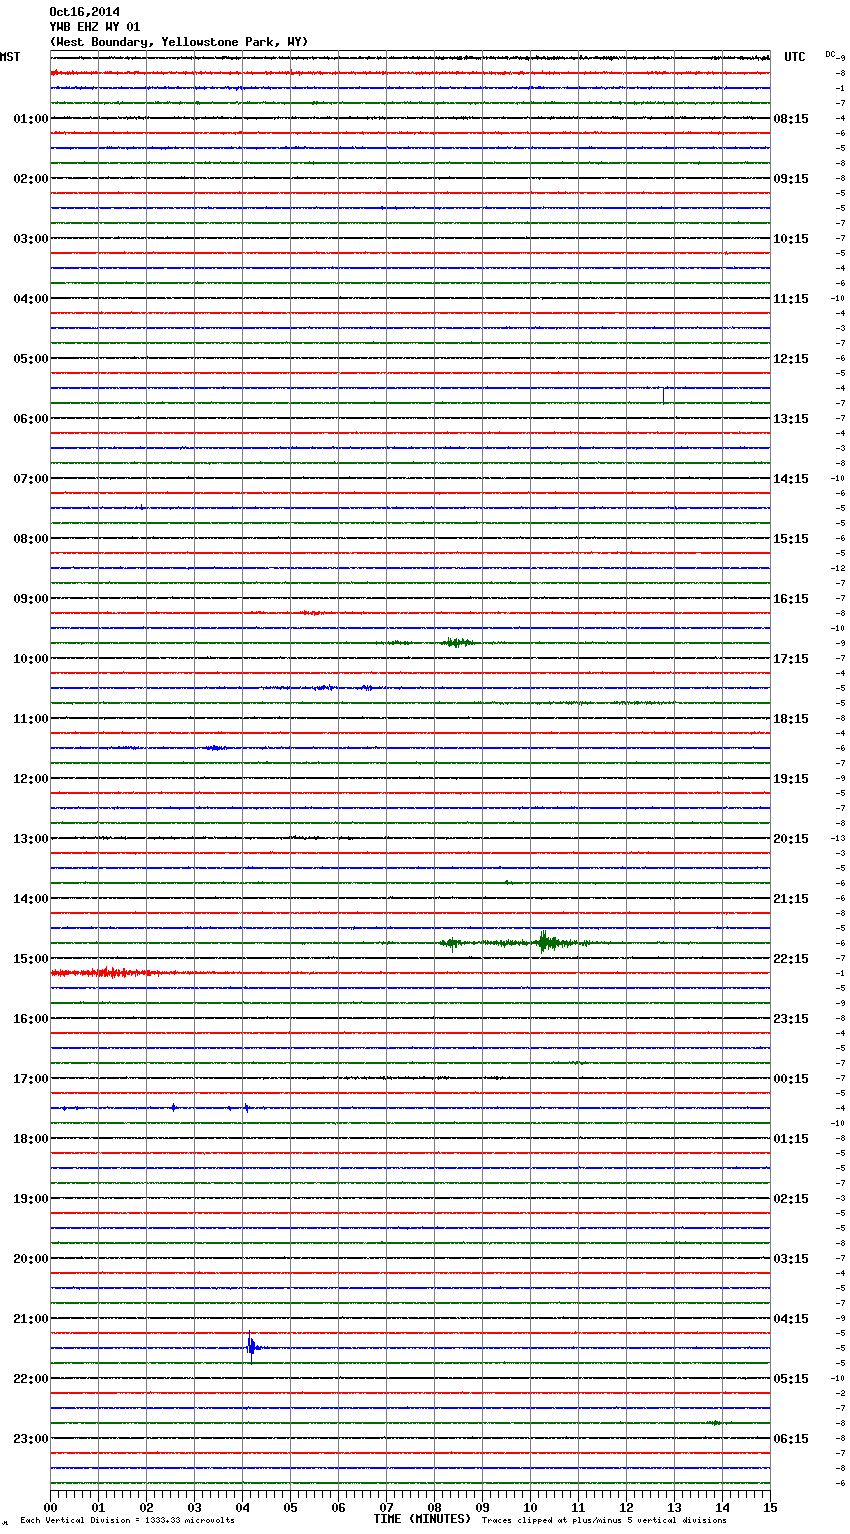The image size is (850, 1534).
Task: Select the YWB EHZ WY 01 station label
Action: 94,27
